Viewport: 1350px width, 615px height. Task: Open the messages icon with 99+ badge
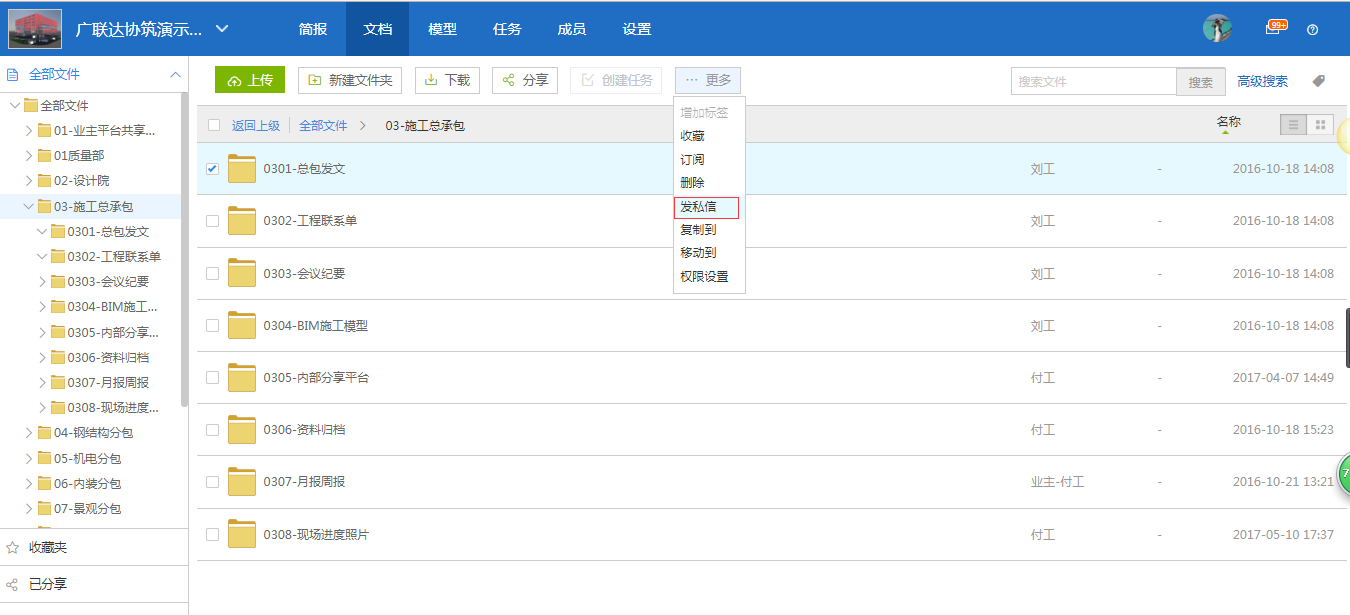(x=1276, y=29)
